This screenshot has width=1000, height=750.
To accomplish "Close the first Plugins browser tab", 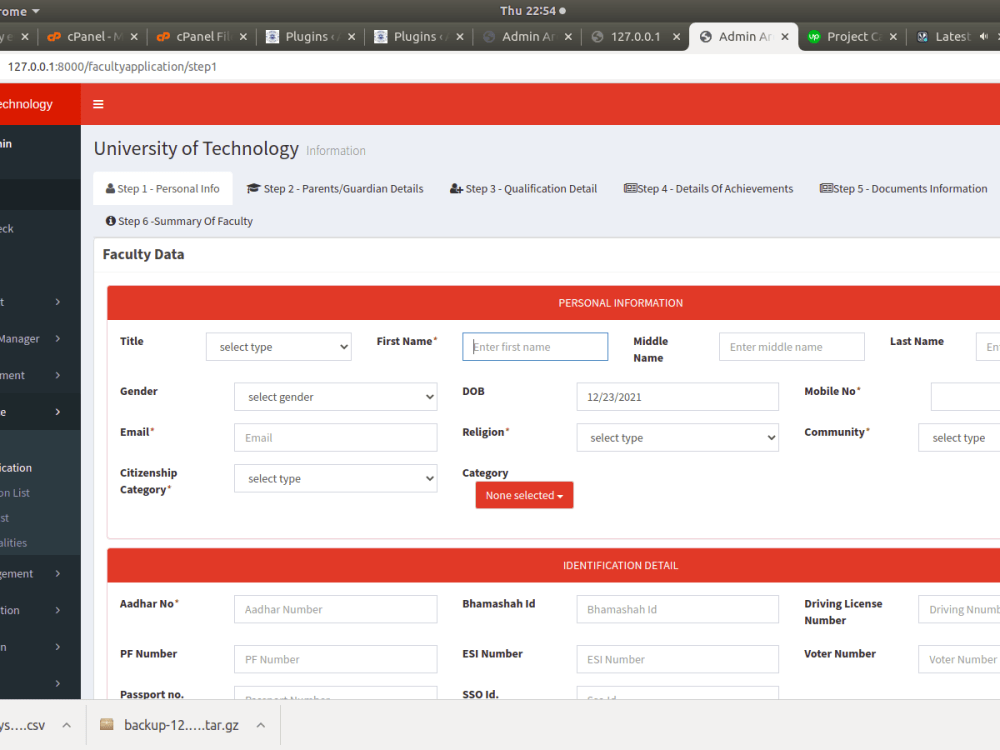I will click(351, 37).
